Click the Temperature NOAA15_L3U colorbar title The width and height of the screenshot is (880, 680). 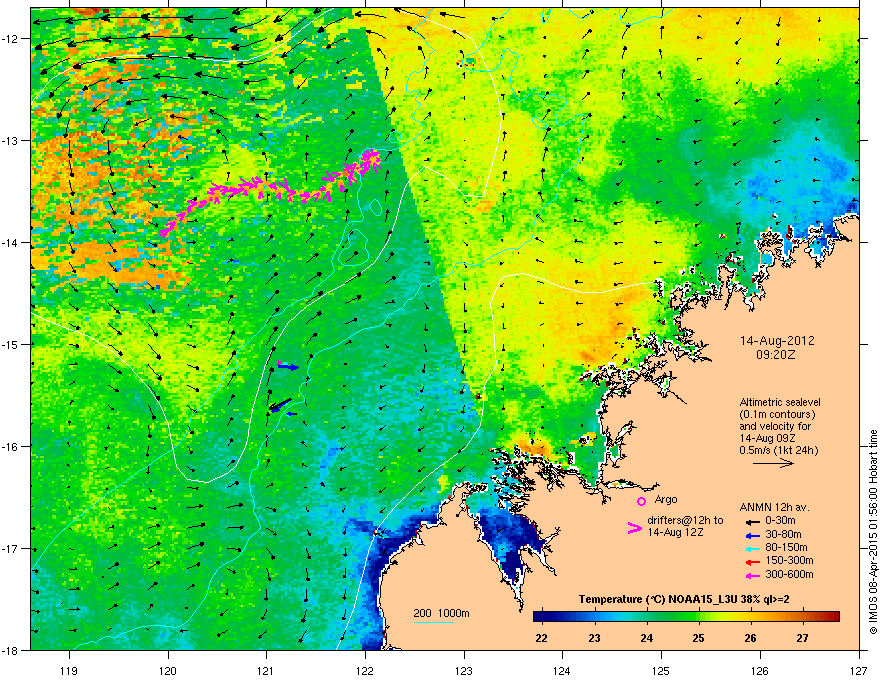(684, 600)
